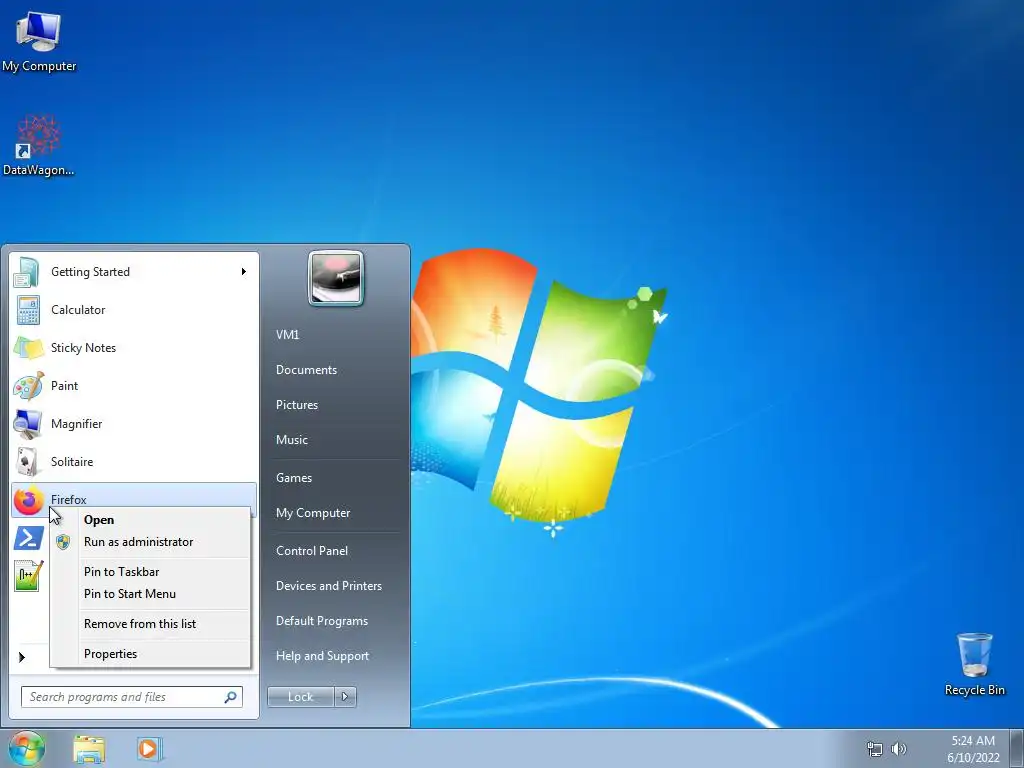Click the search magnifier icon
This screenshot has width=1024, height=768.
click(230, 697)
